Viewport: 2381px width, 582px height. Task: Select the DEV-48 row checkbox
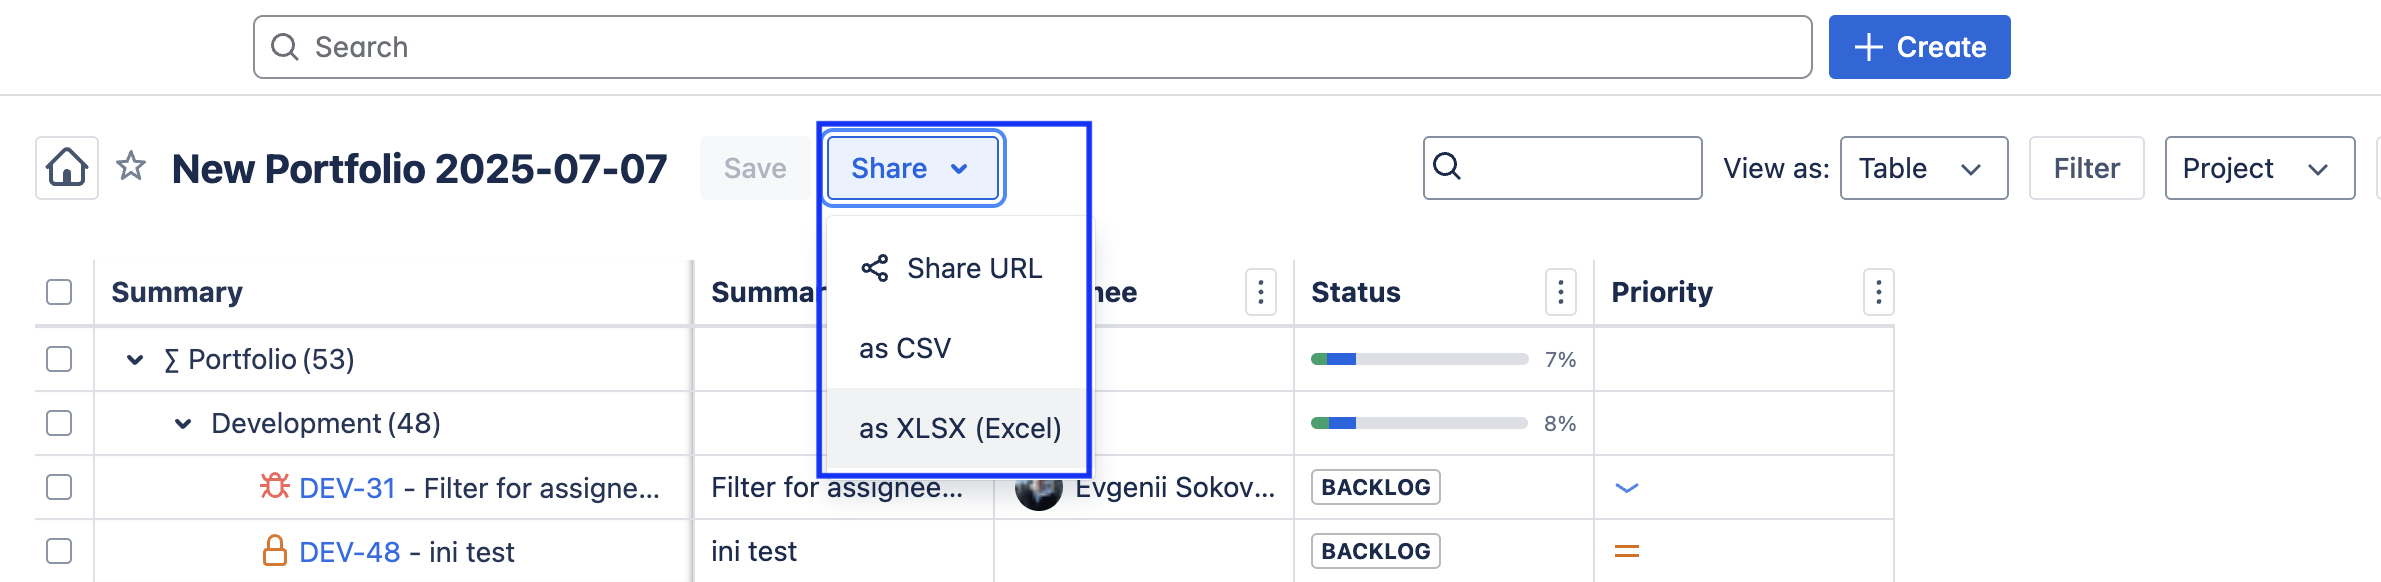(59, 551)
